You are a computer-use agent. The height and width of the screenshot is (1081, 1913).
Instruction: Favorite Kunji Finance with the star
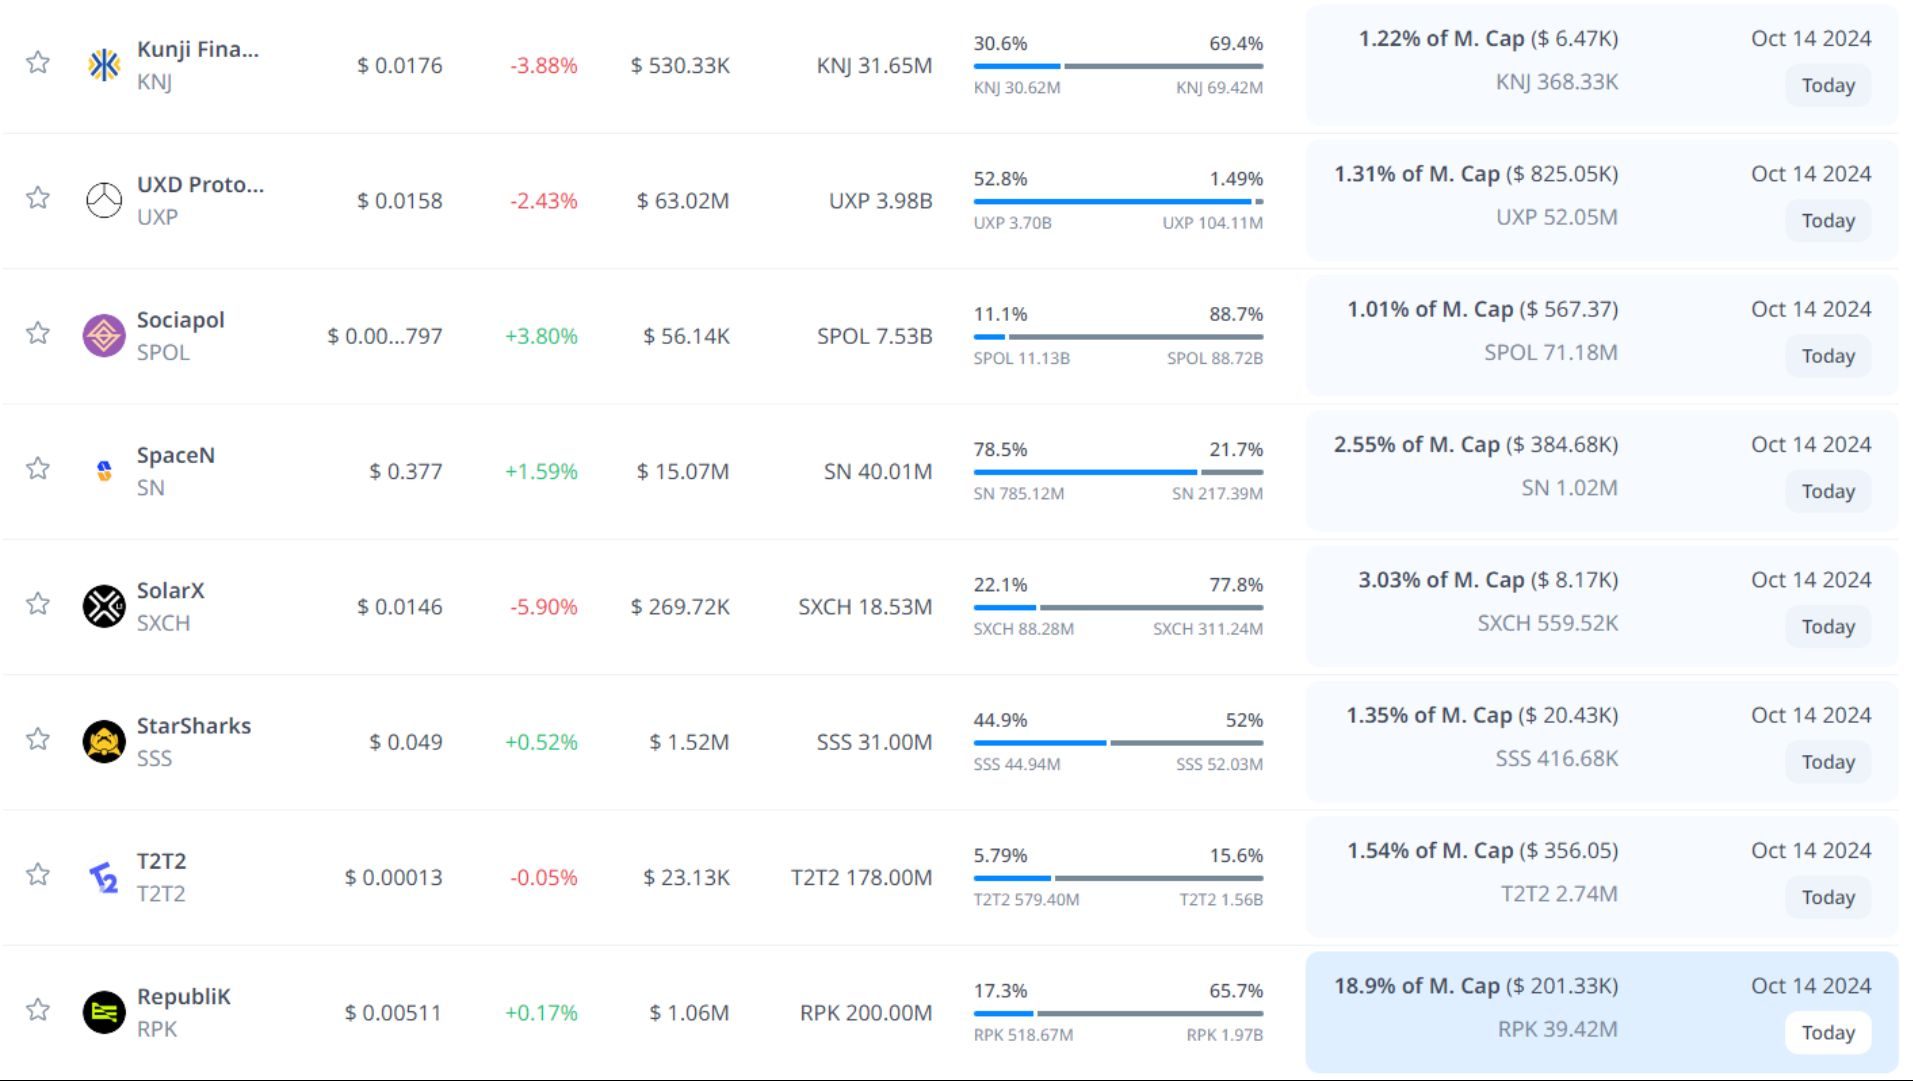tap(38, 63)
